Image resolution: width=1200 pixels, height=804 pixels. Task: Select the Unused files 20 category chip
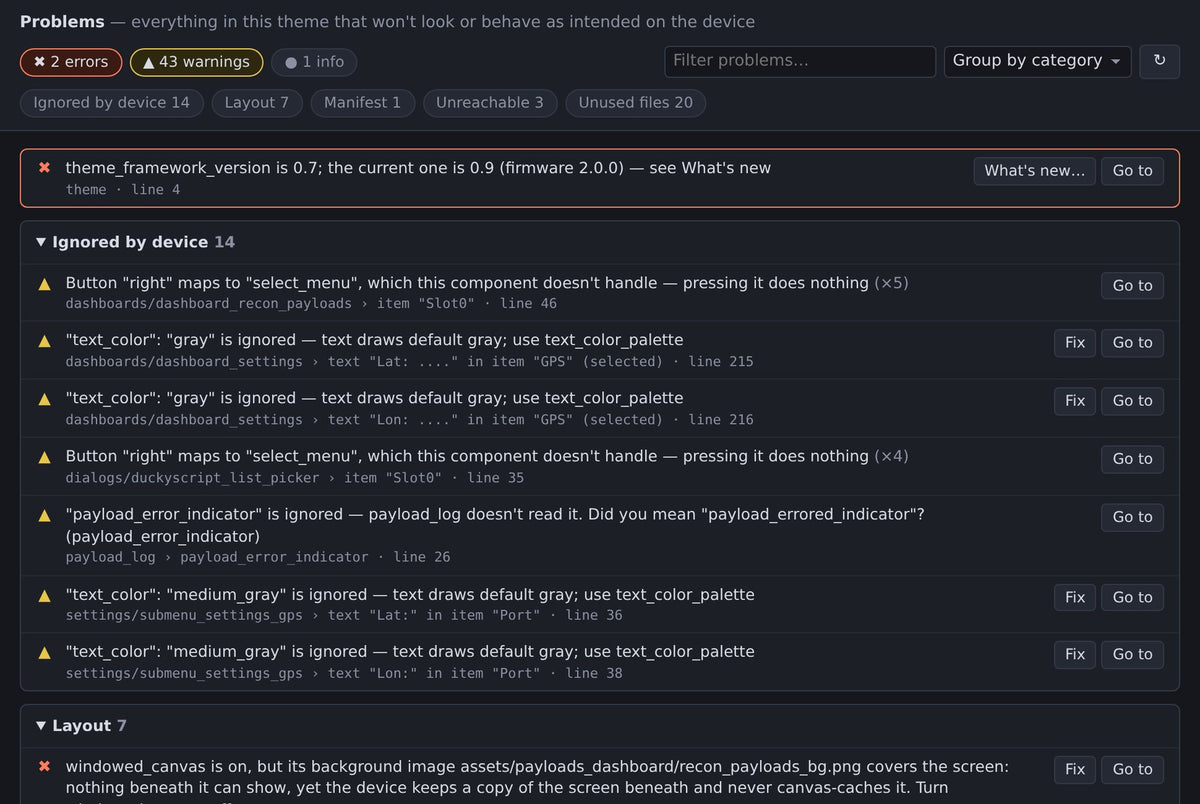635,103
